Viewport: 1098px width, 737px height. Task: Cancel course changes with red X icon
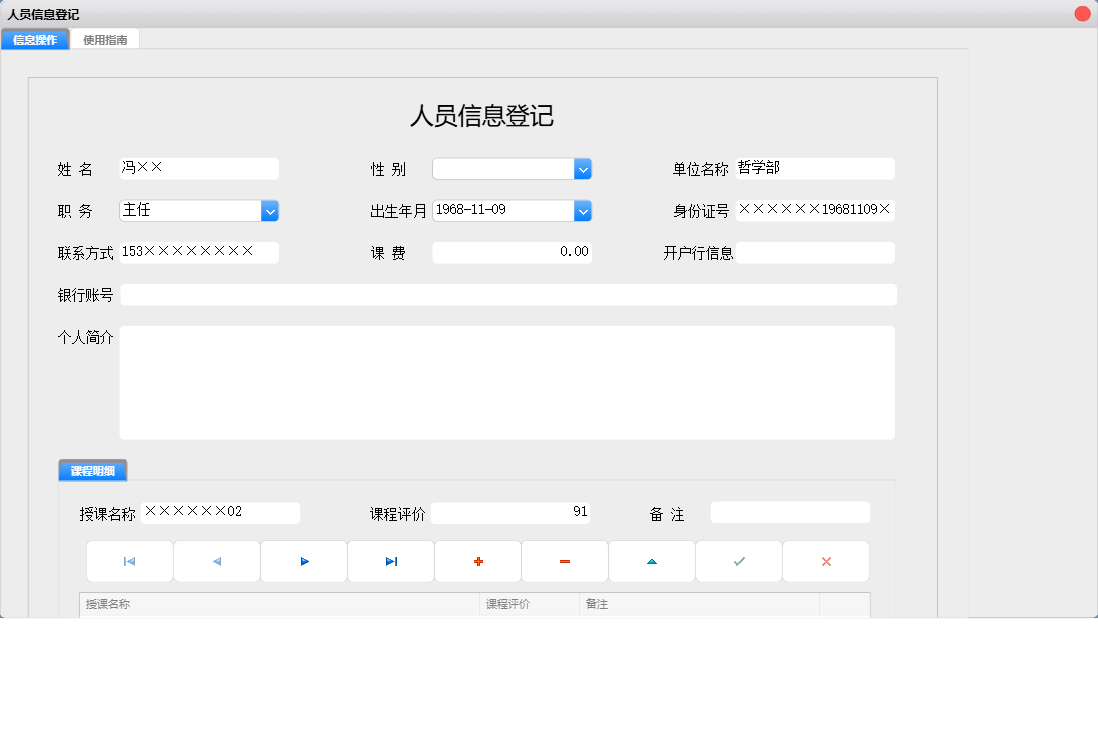(825, 561)
